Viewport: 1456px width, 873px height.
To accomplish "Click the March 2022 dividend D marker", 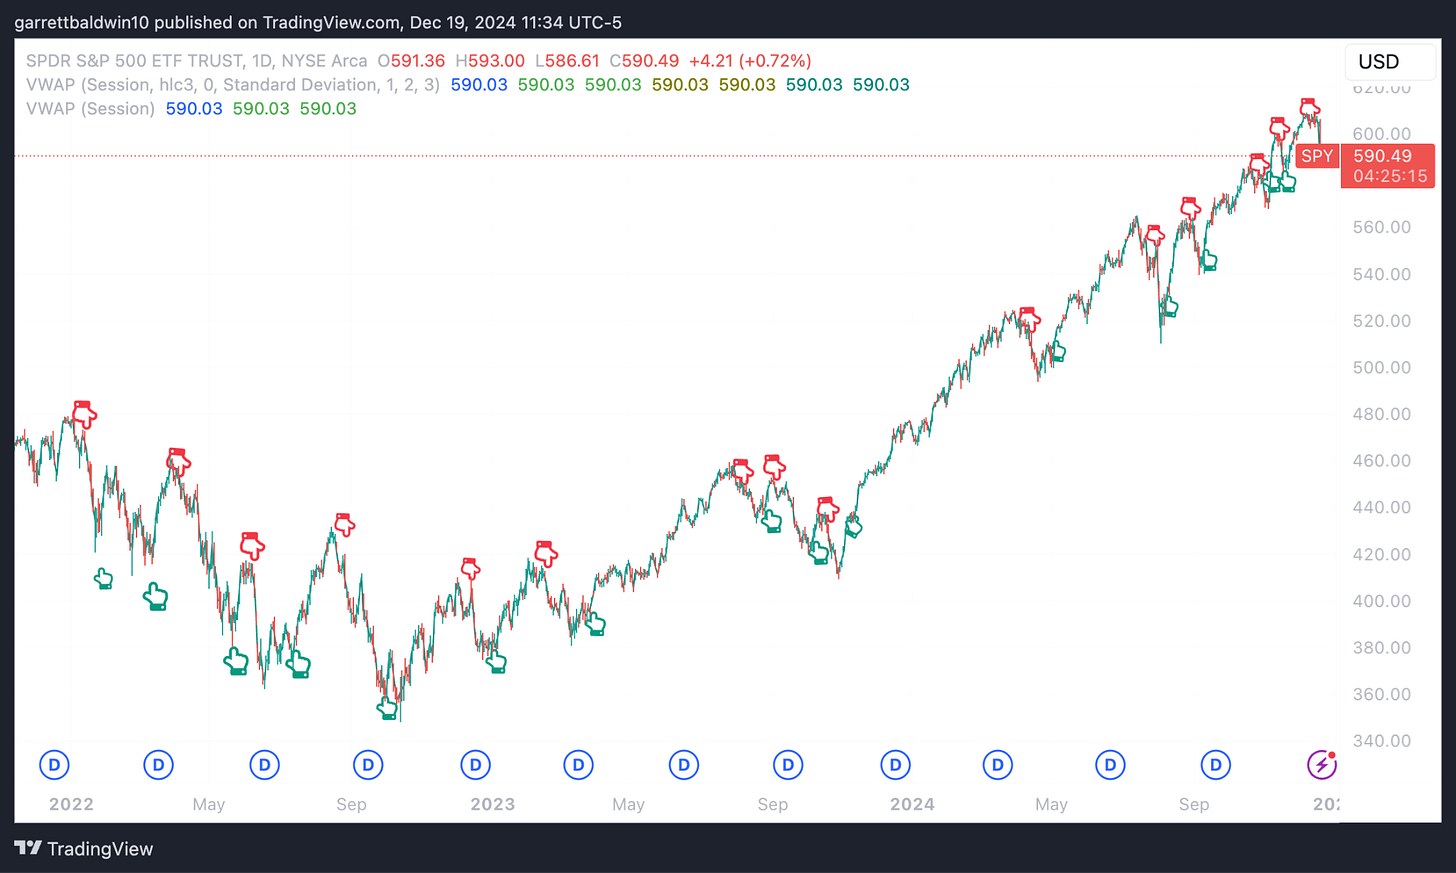I will point(158,765).
